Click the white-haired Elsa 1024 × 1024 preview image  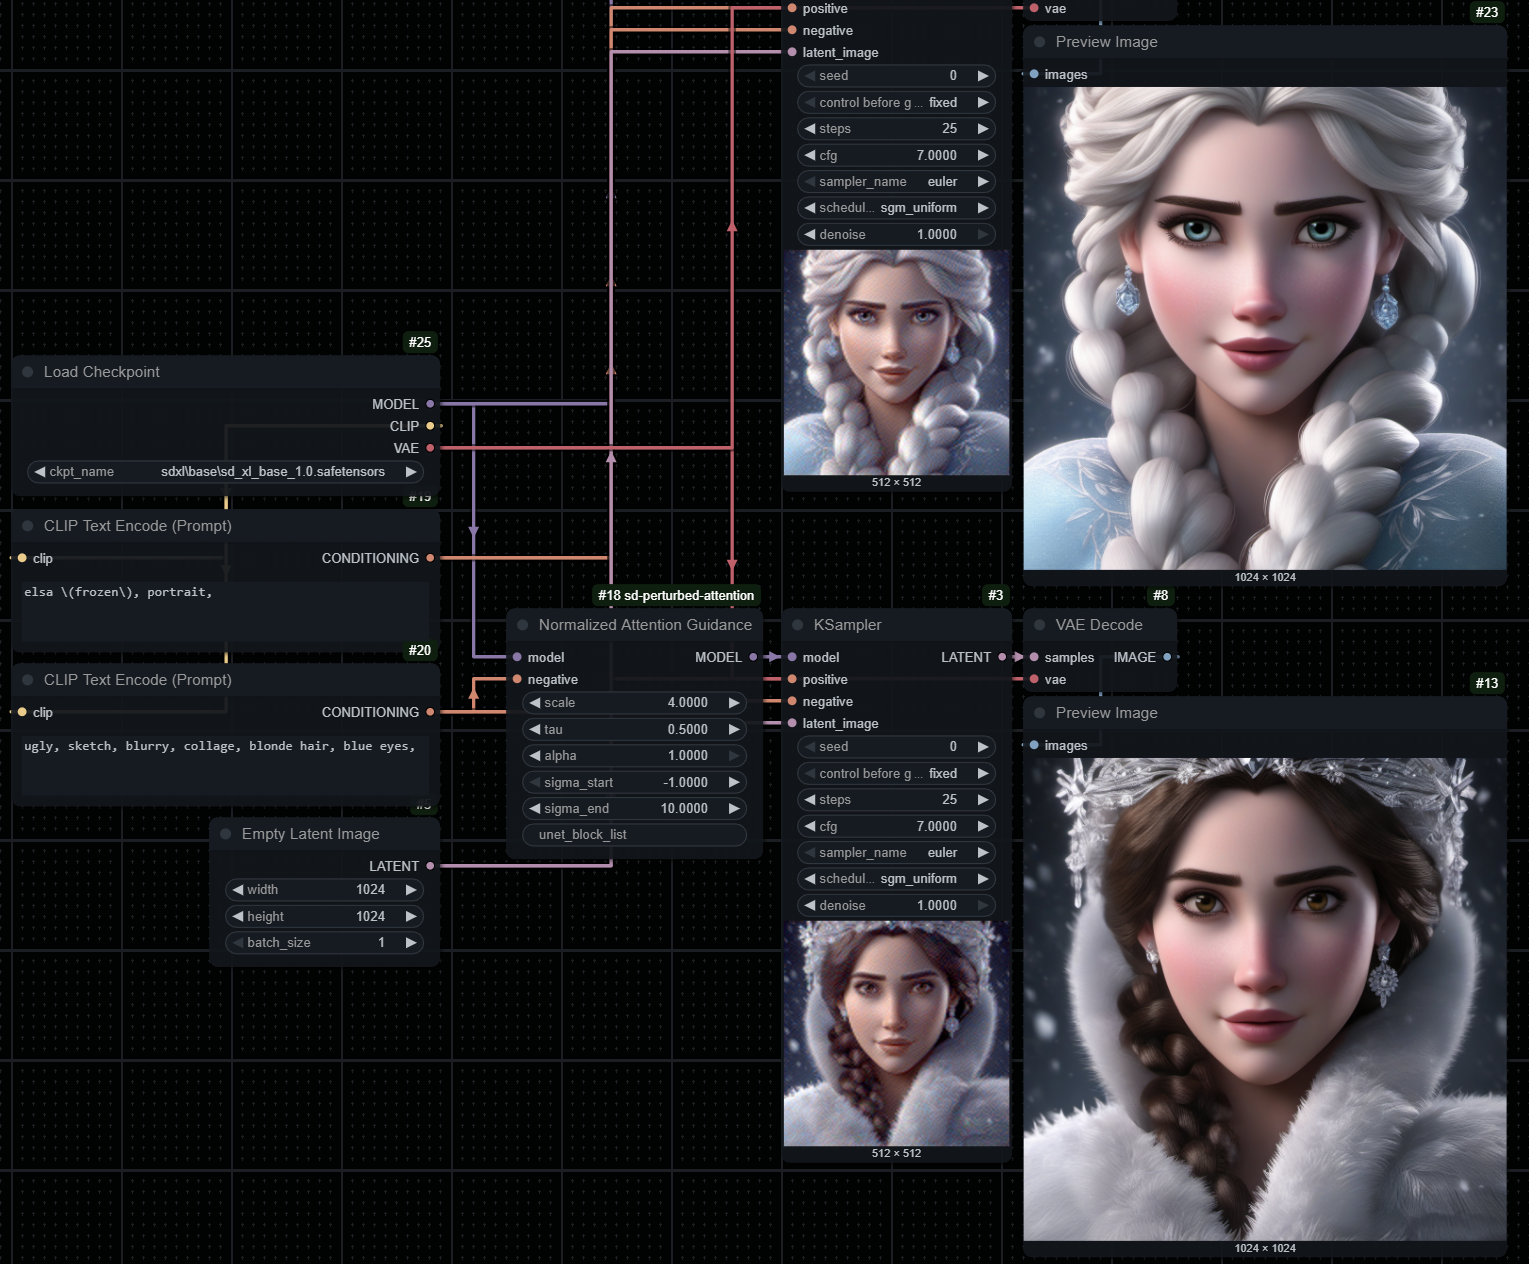pos(1265,328)
